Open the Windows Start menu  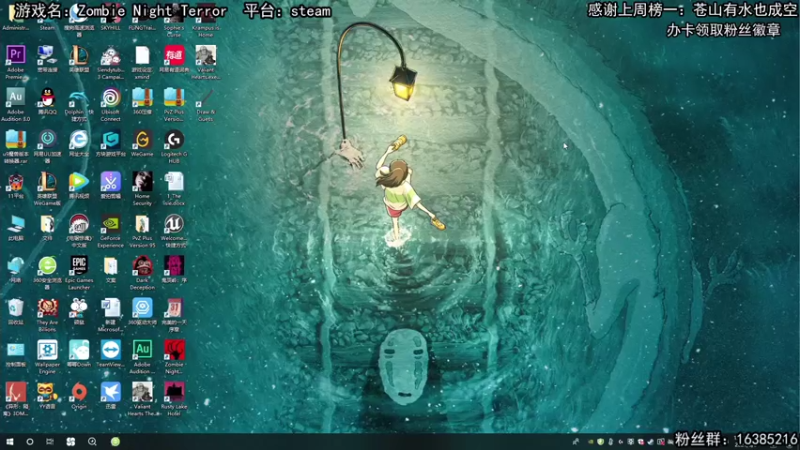click(x=10, y=442)
